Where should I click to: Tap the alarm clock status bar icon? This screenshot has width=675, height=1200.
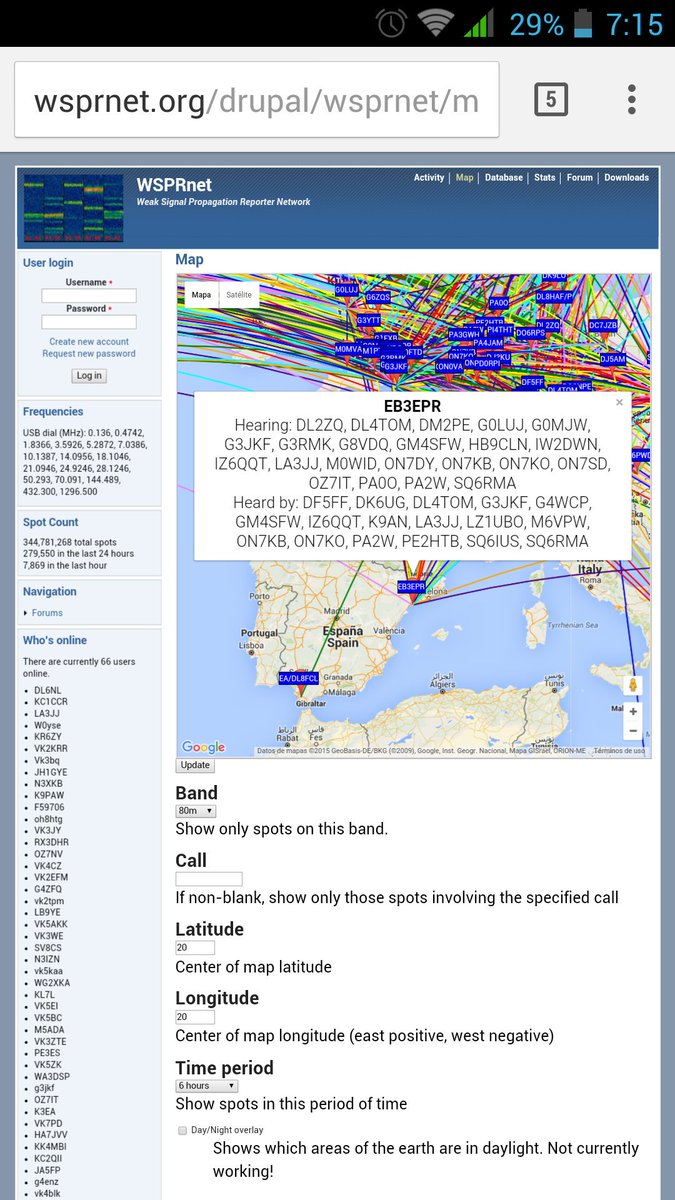[391, 23]
